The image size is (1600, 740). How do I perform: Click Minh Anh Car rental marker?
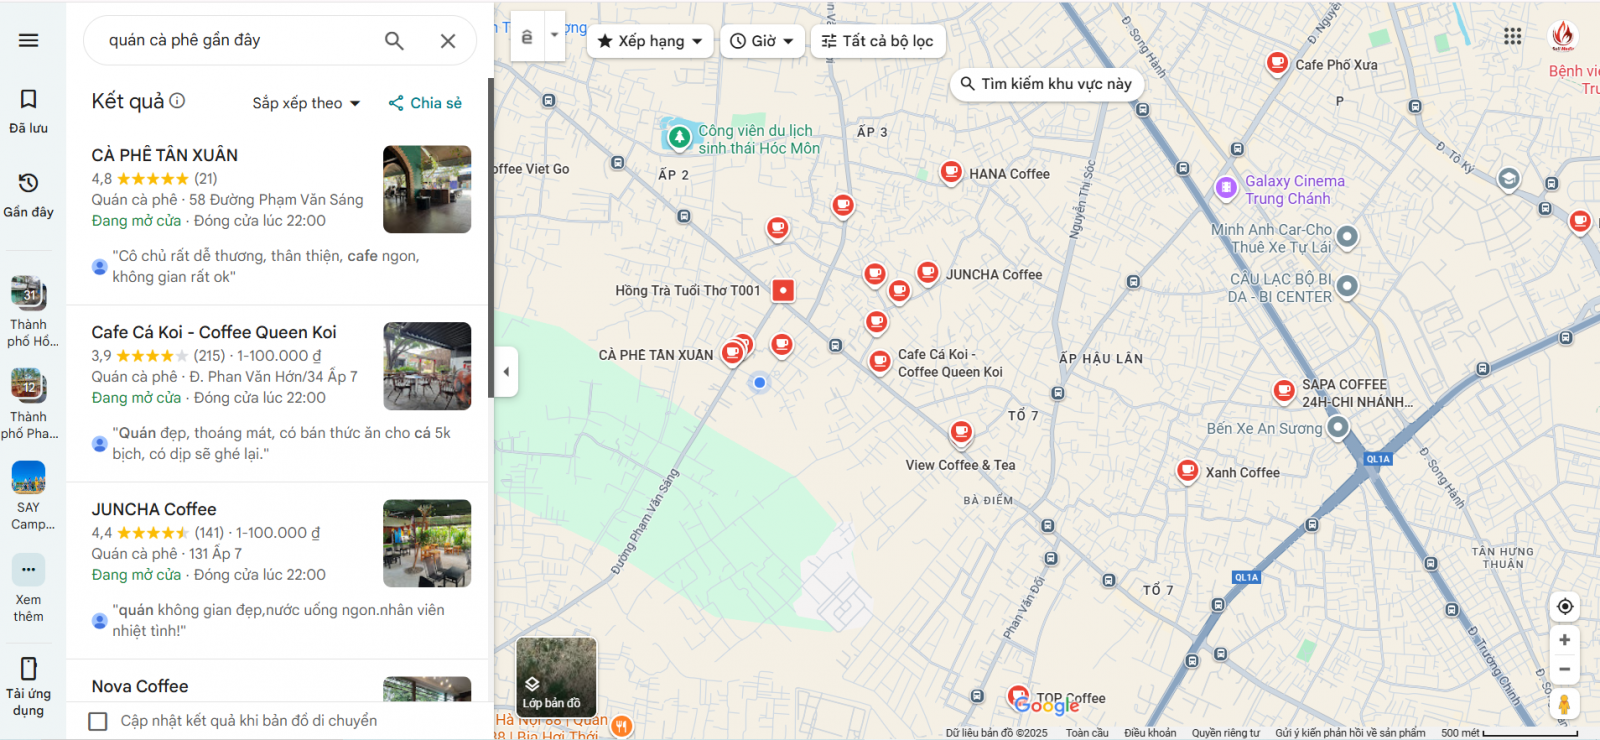[1347, 237]
